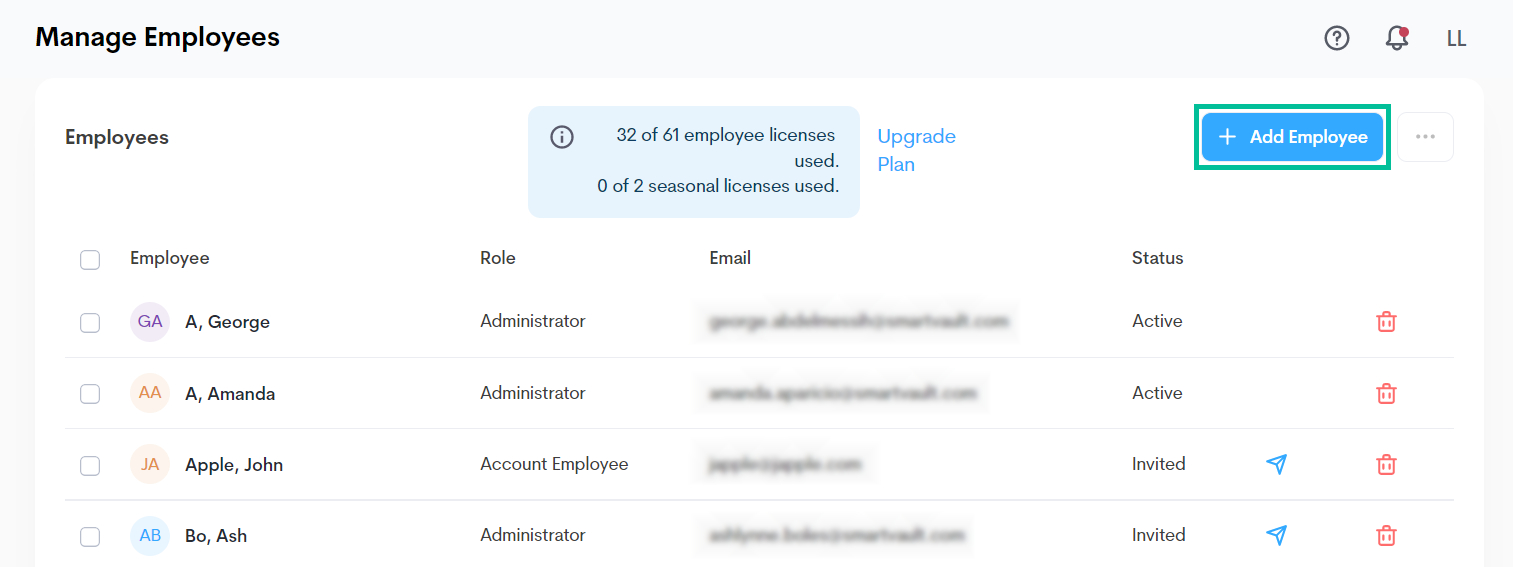The width and height of the screenshot is (1513, 567).
Task: Click the Status column header
Action: (1158, 258)
